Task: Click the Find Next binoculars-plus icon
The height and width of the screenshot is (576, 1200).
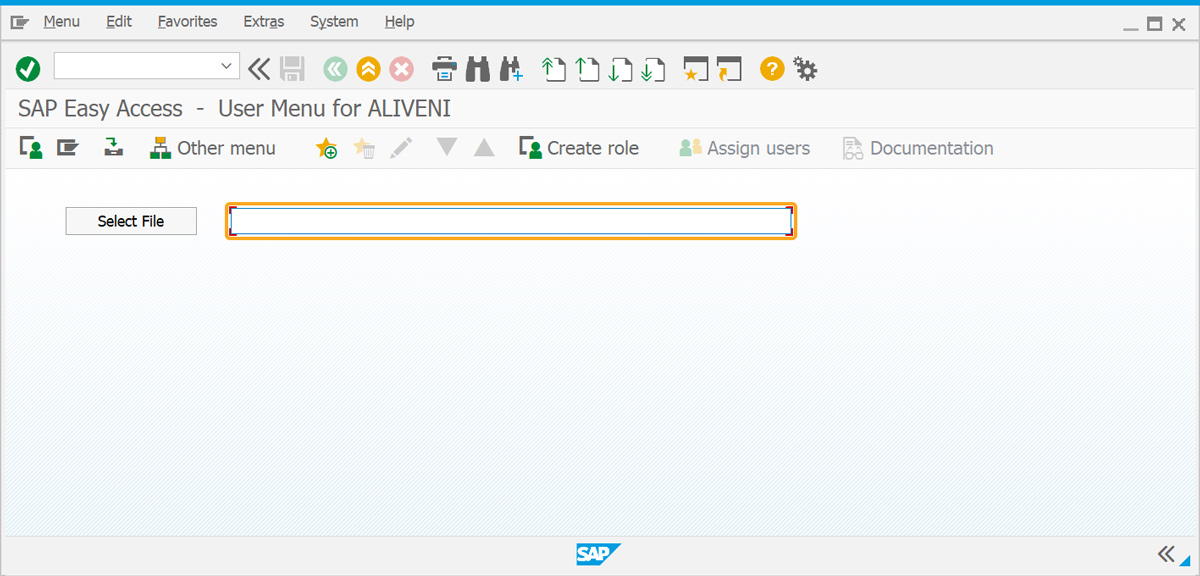Action: (x=511, y=69)
